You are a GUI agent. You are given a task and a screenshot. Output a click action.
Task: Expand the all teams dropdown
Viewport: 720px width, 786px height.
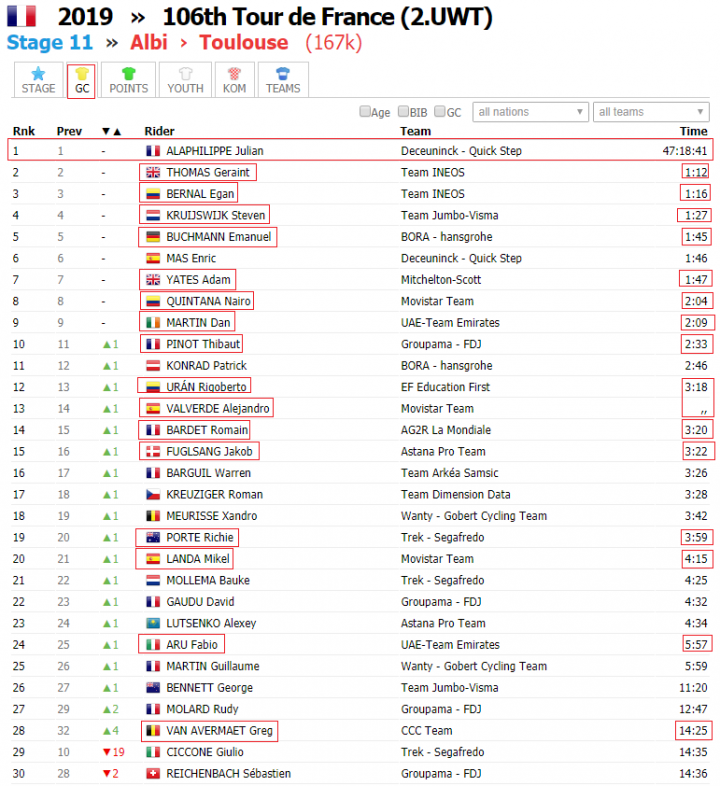(651, 112)
